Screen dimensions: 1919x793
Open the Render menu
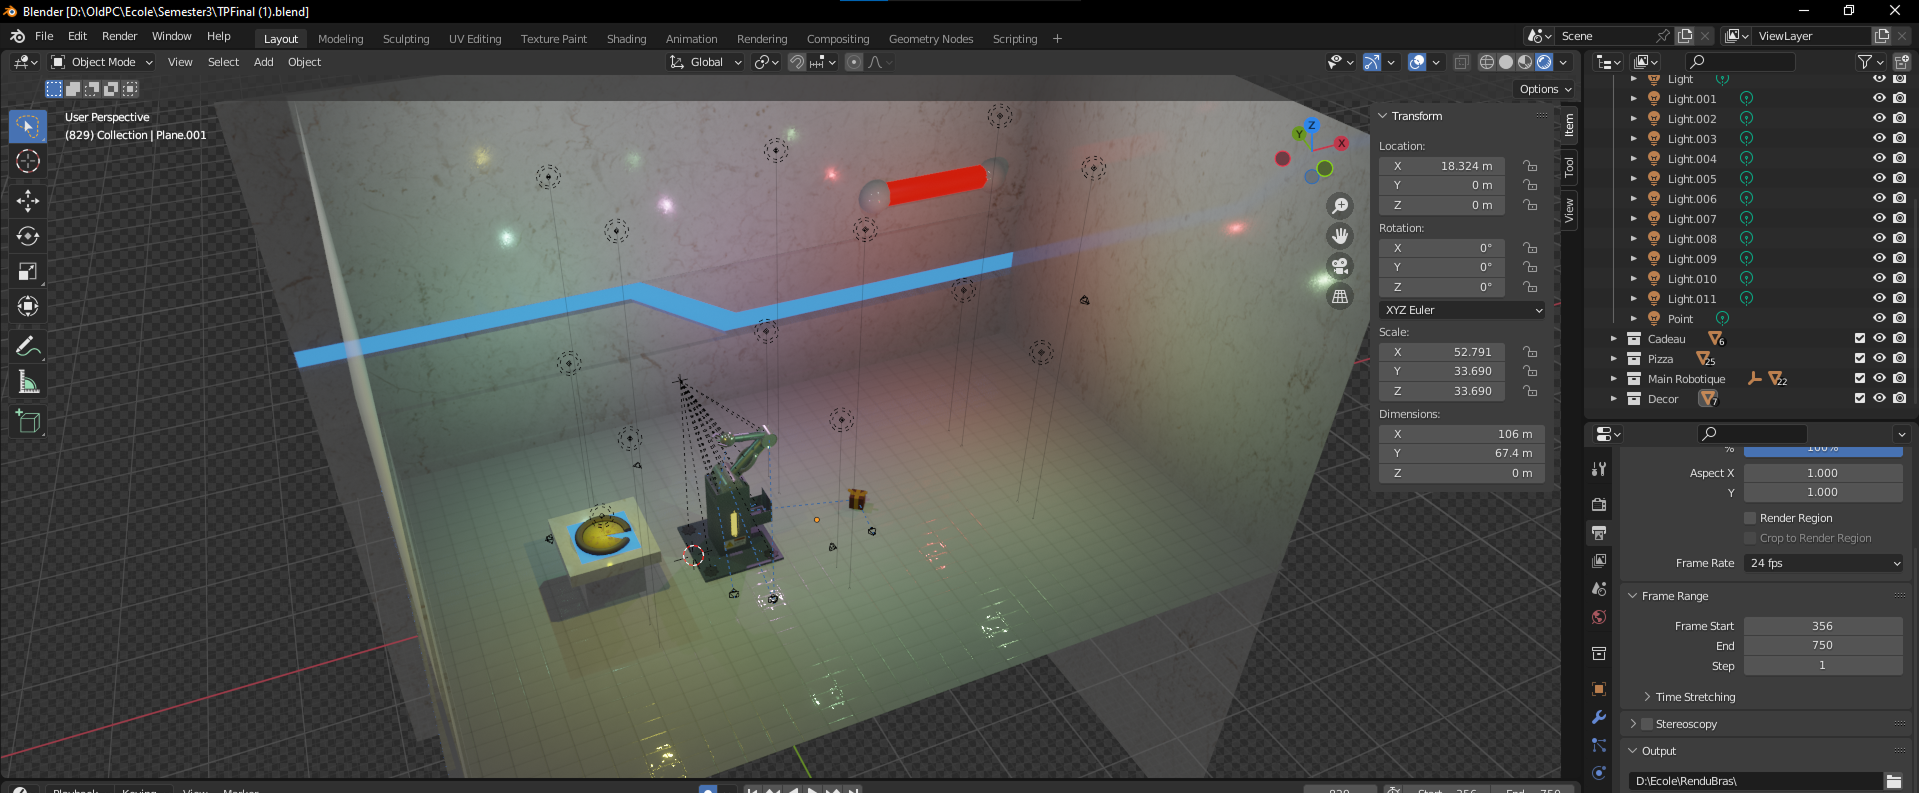coord(119,36)
